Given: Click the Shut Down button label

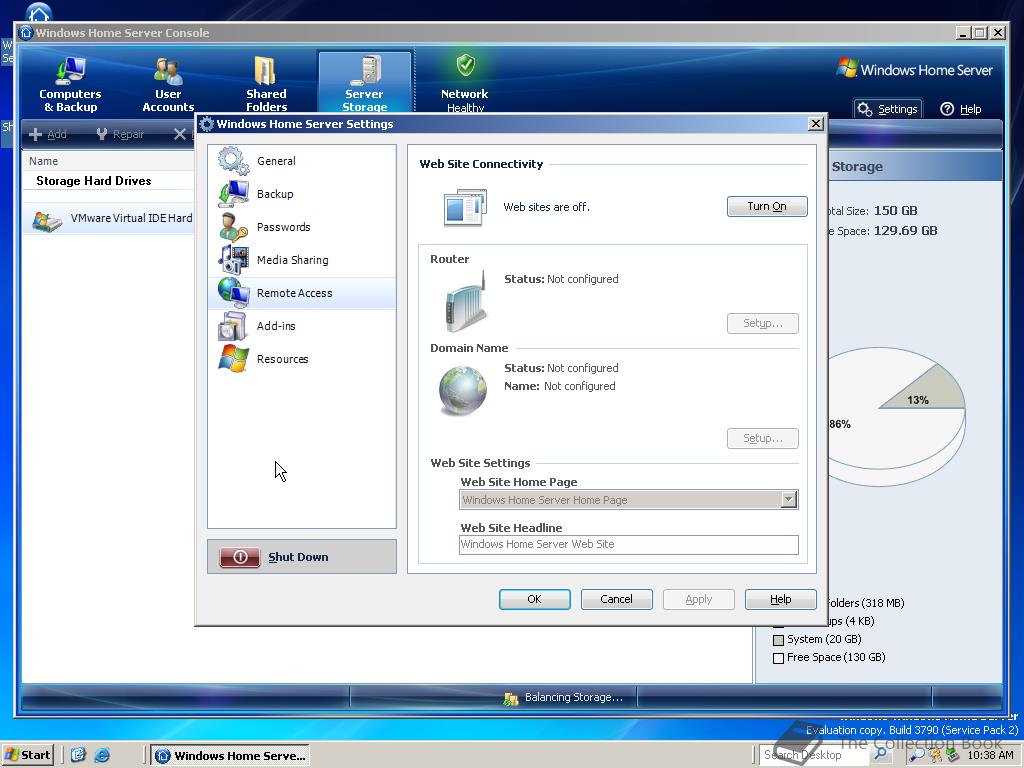Looking at the screenshot, I should [x=298, y=557].
